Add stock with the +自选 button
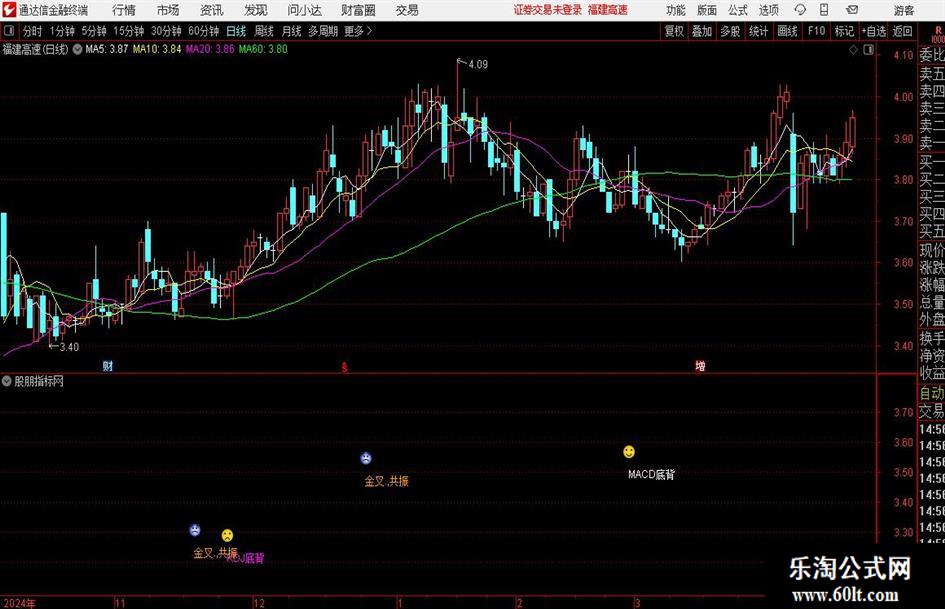Screen dimensions: 945x609 [874, 31]
